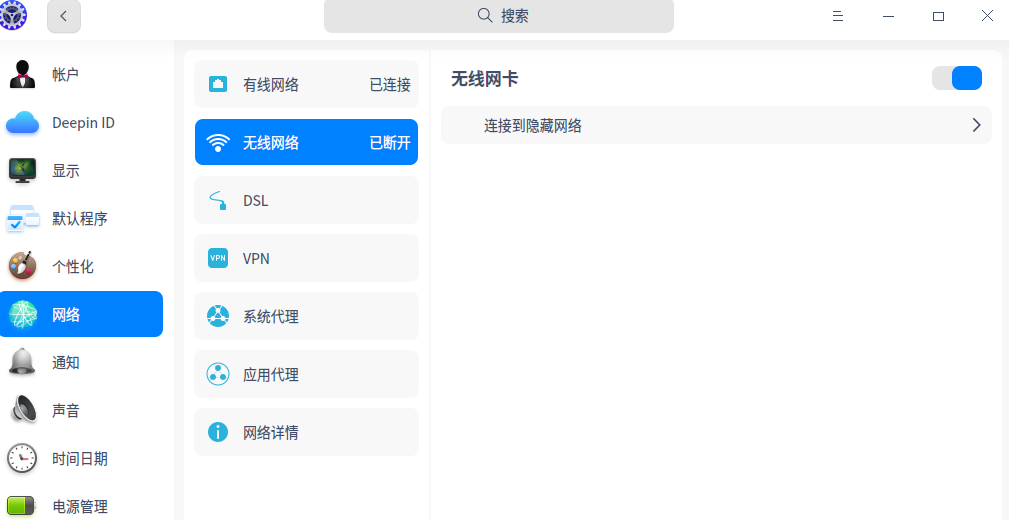The height and width of the screenshot is (520, 1009).
Task: Click the 网络详情 info icon
Action: point(218,432)
